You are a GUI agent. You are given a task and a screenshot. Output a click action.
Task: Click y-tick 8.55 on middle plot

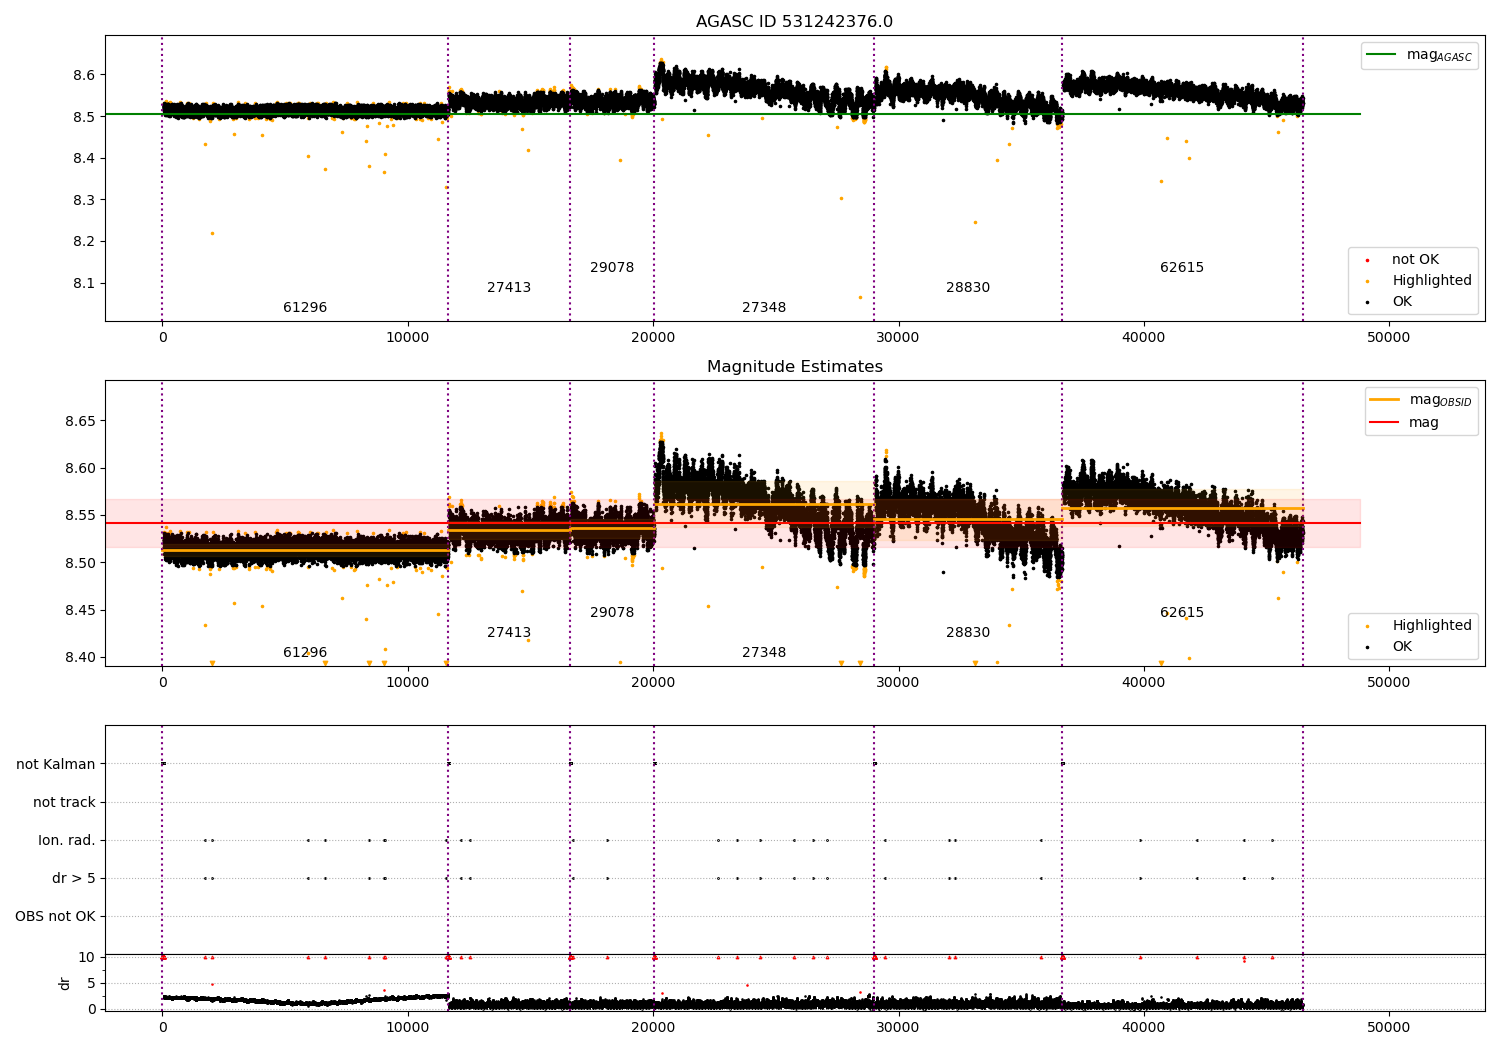click(x=80, y=516)
